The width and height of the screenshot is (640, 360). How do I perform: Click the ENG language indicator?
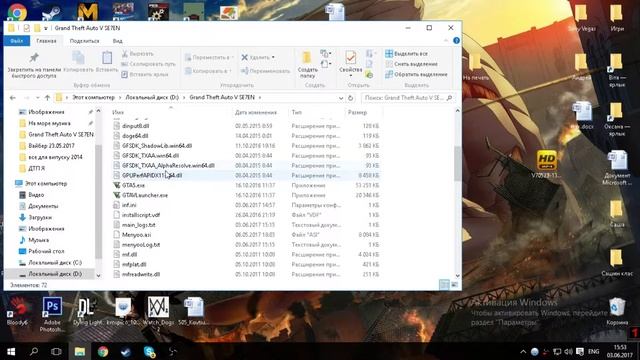(593, 351)
